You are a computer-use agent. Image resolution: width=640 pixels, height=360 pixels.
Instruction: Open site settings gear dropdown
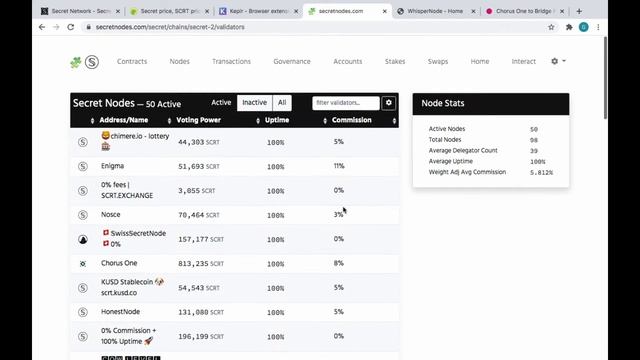[x=558, y=61]
